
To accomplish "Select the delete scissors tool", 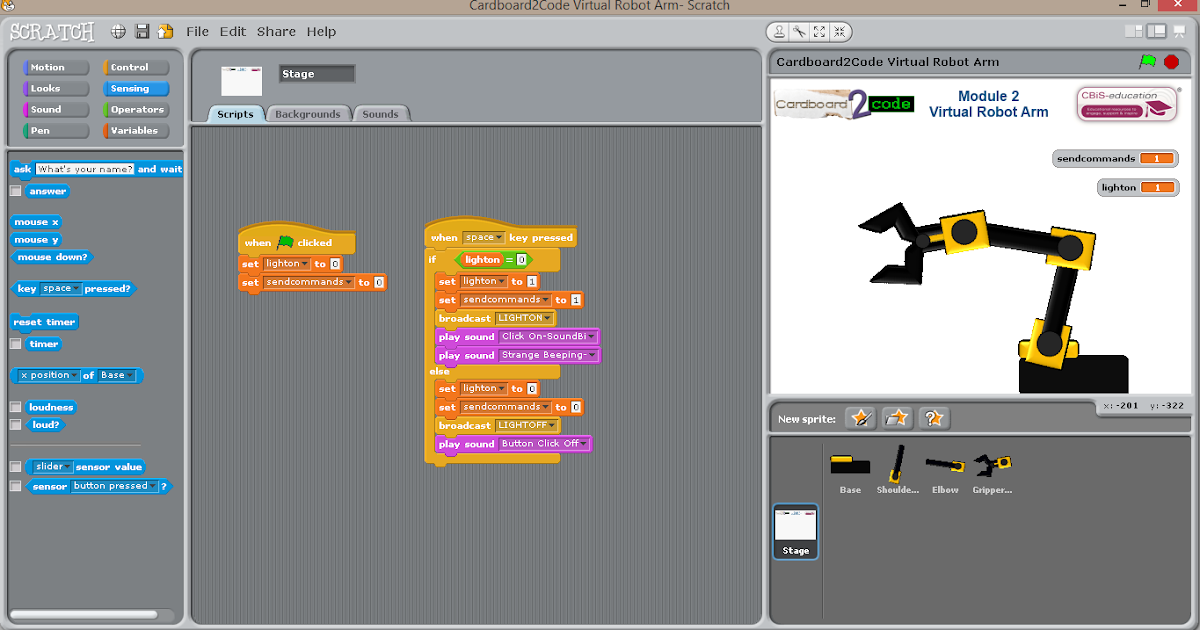I will coord(800,31).
